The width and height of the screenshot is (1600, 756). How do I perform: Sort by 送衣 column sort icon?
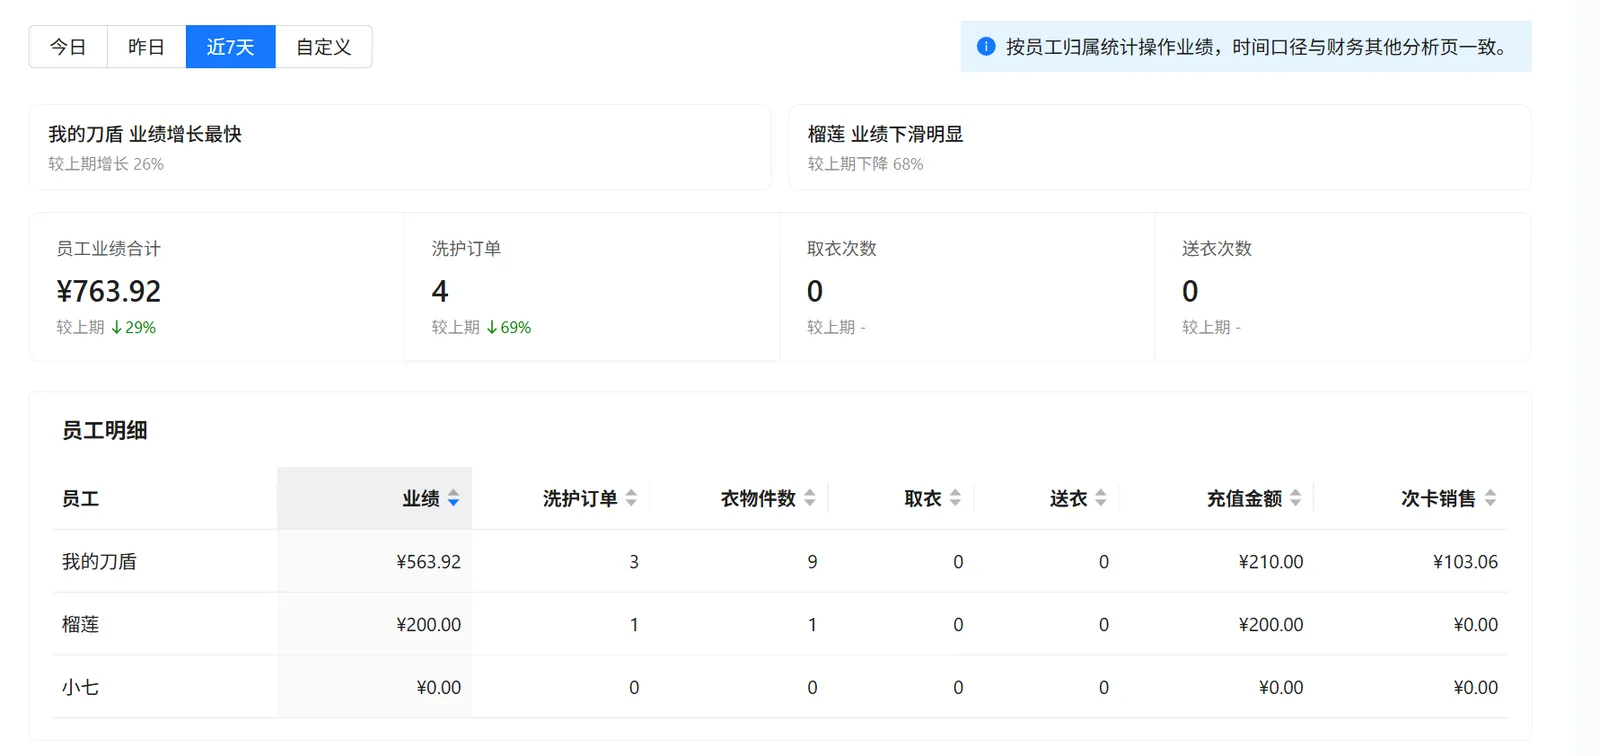click(1101, 498)
